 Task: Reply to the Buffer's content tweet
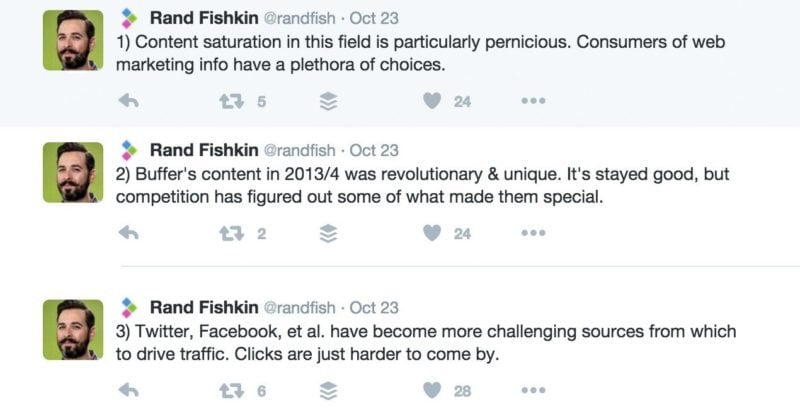click(129, 233)
